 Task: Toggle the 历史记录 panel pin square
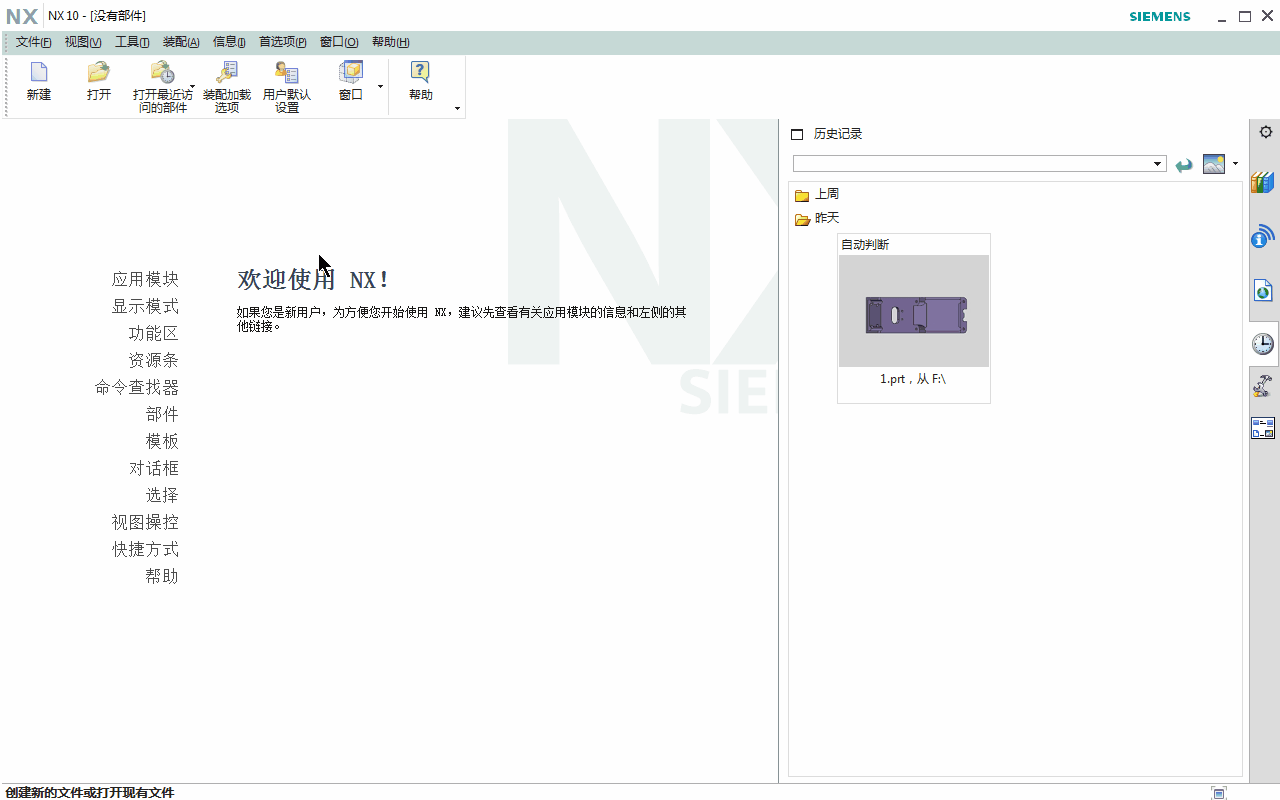coord(797,134)
